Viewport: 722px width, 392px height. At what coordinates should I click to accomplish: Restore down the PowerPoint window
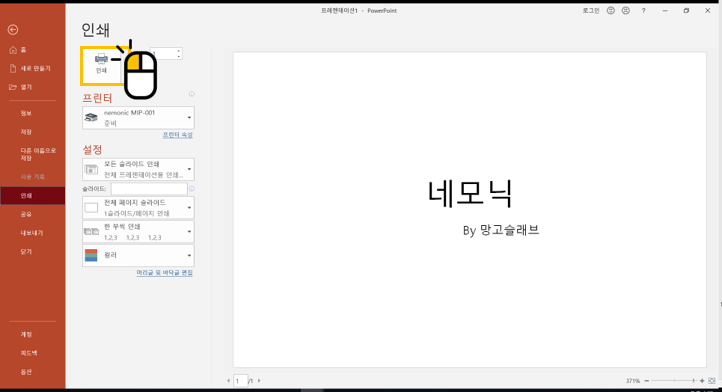tap(687, 11)
